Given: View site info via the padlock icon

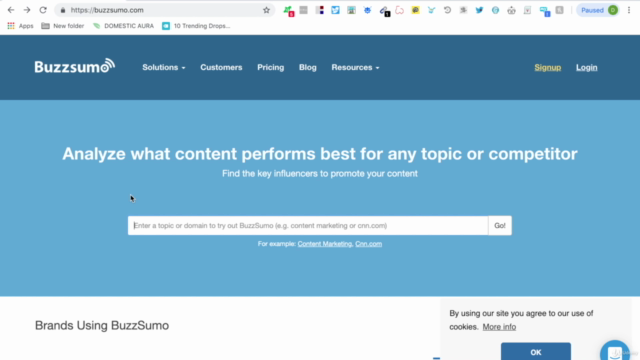Looking at the screenshot, I should (x=62, y=10).
